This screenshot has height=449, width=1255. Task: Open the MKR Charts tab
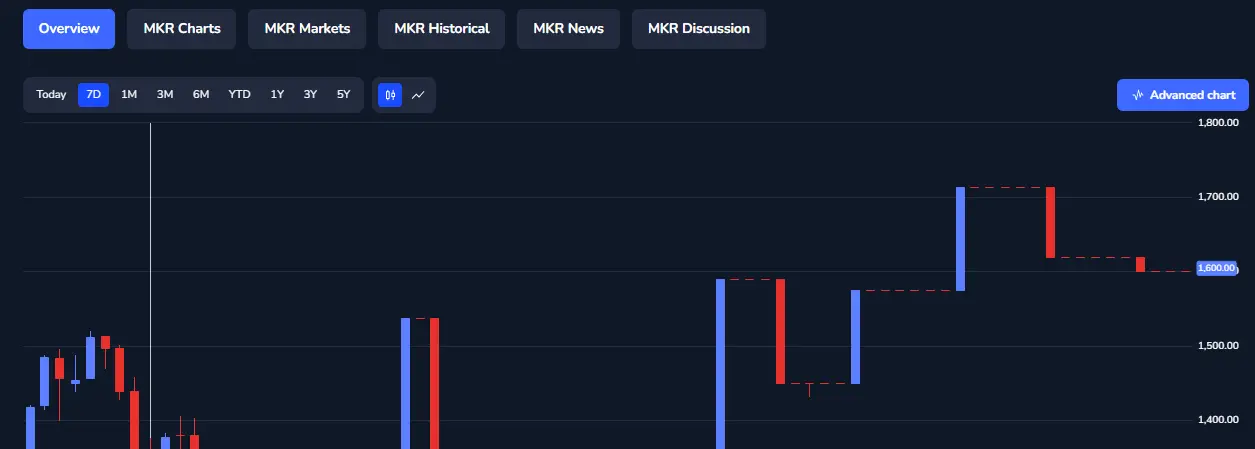pyautogui.click(x=181, y=29)
